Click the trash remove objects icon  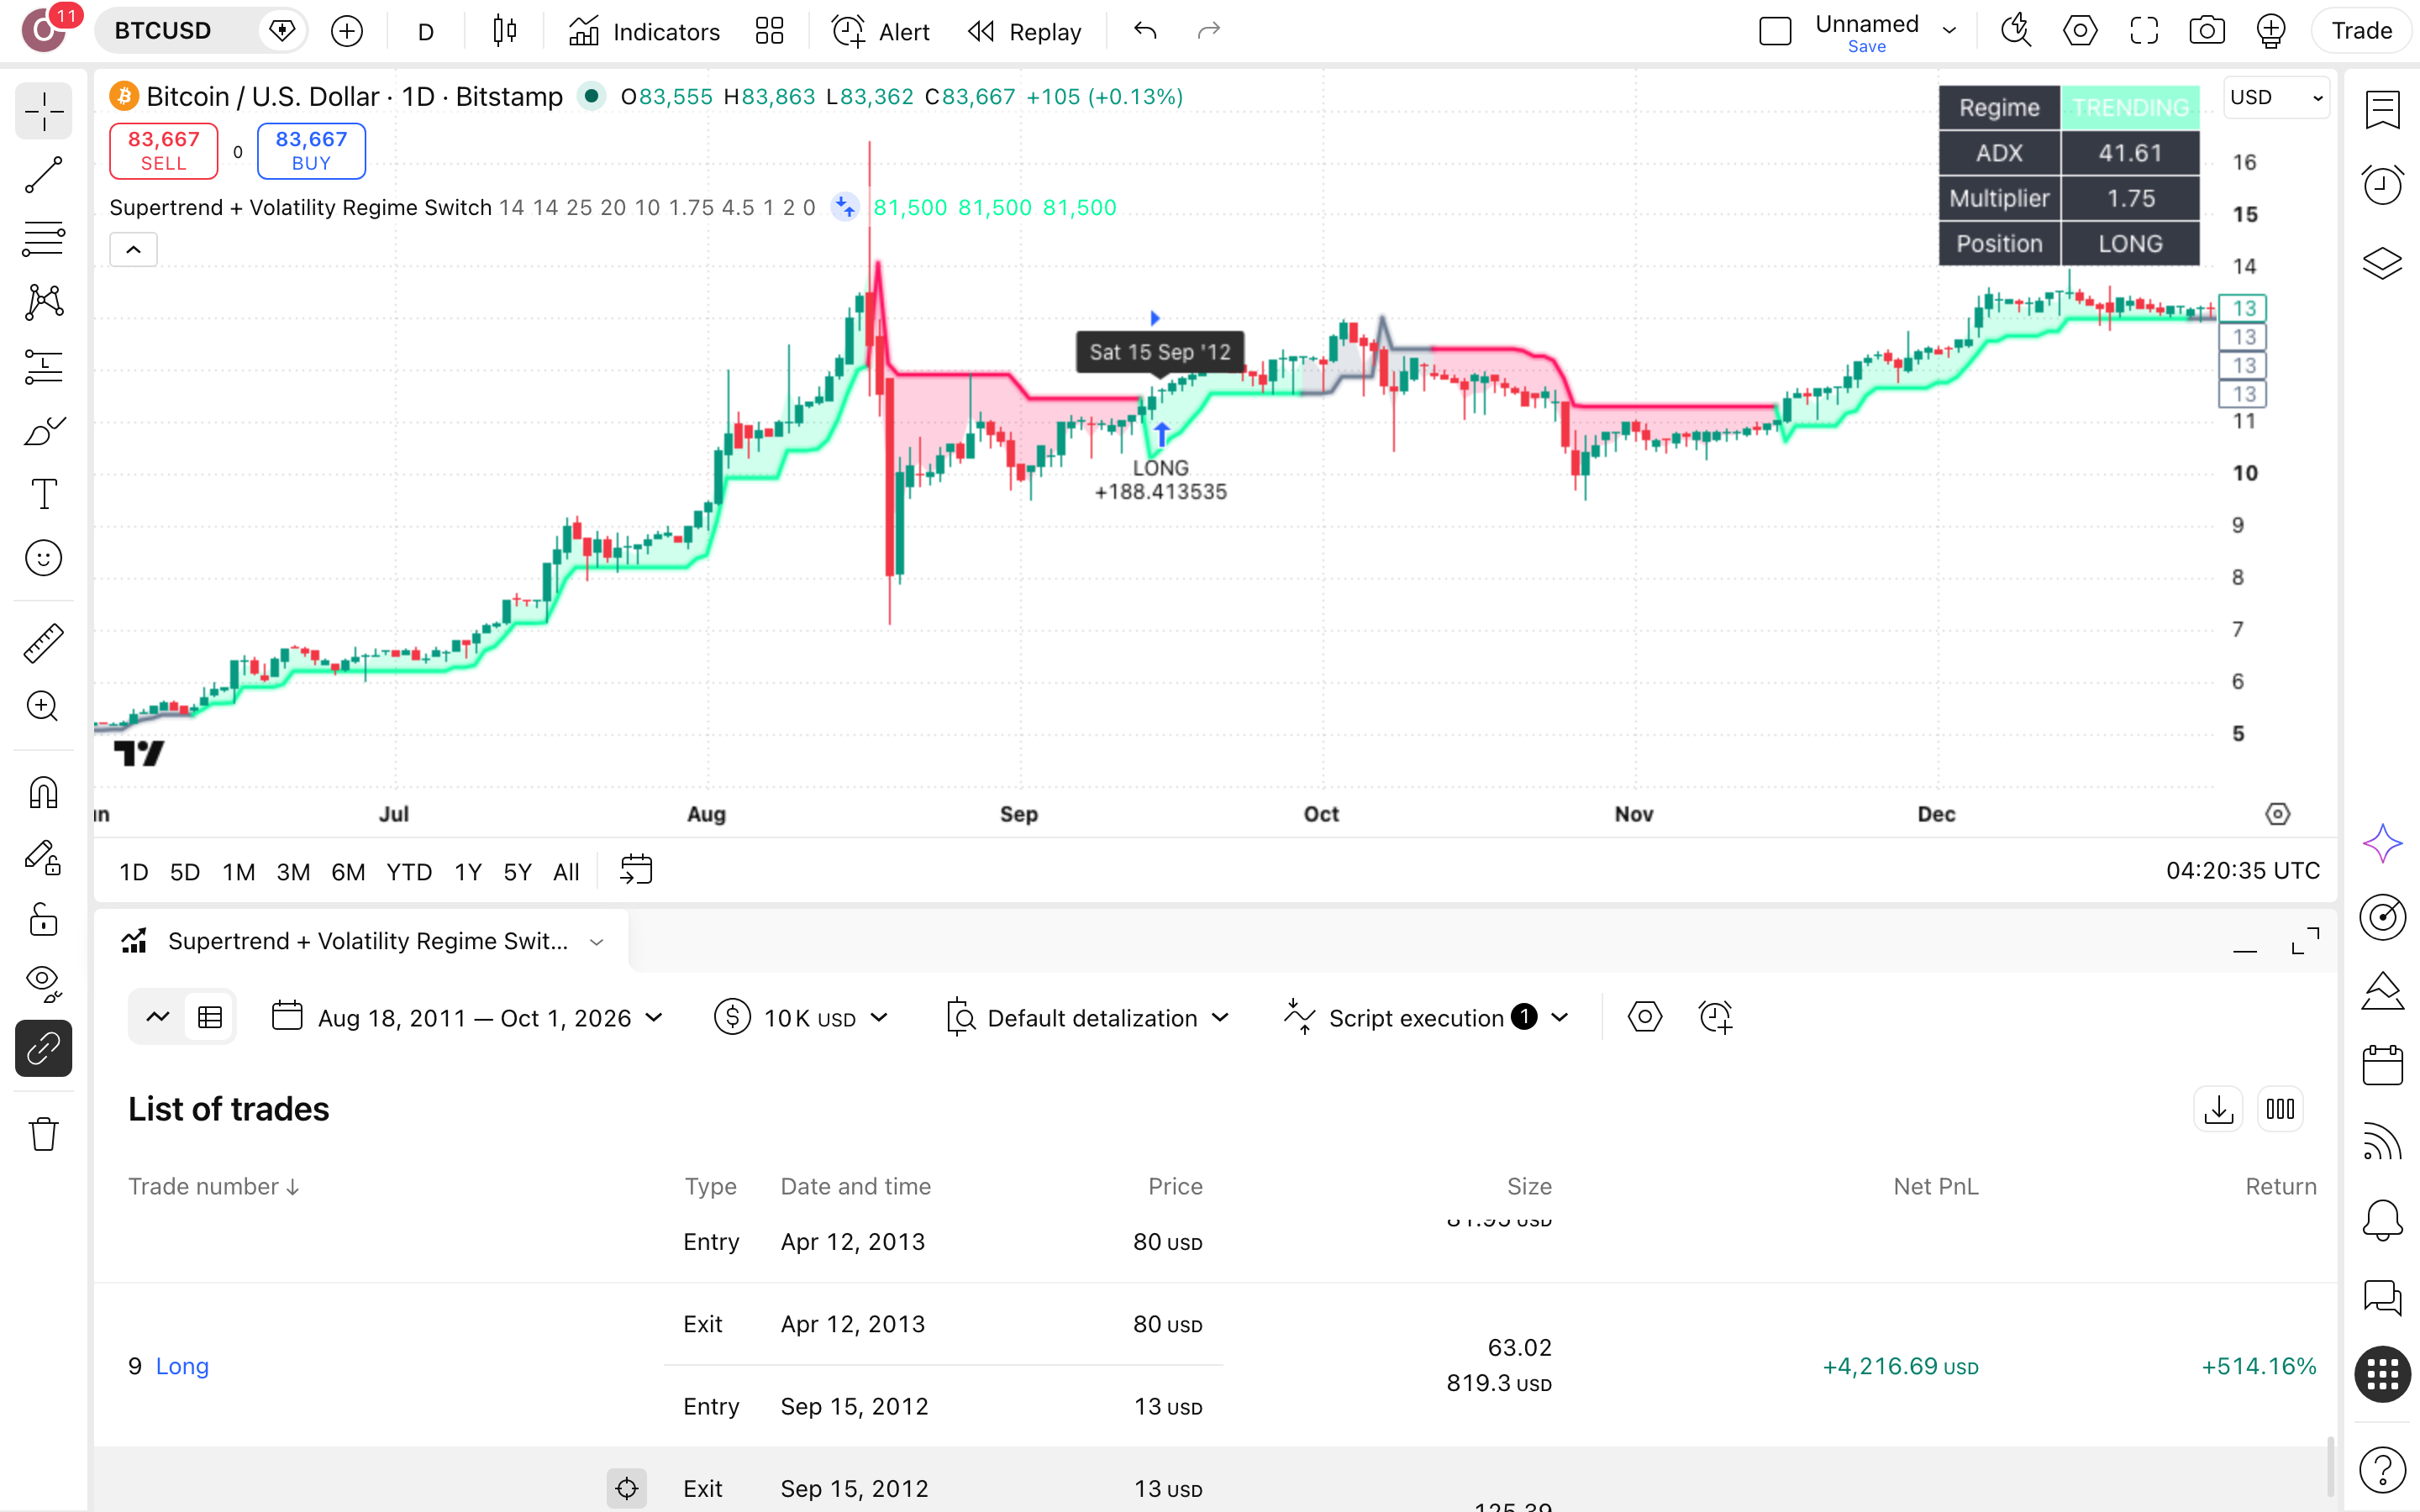[x=44, y=1134]
